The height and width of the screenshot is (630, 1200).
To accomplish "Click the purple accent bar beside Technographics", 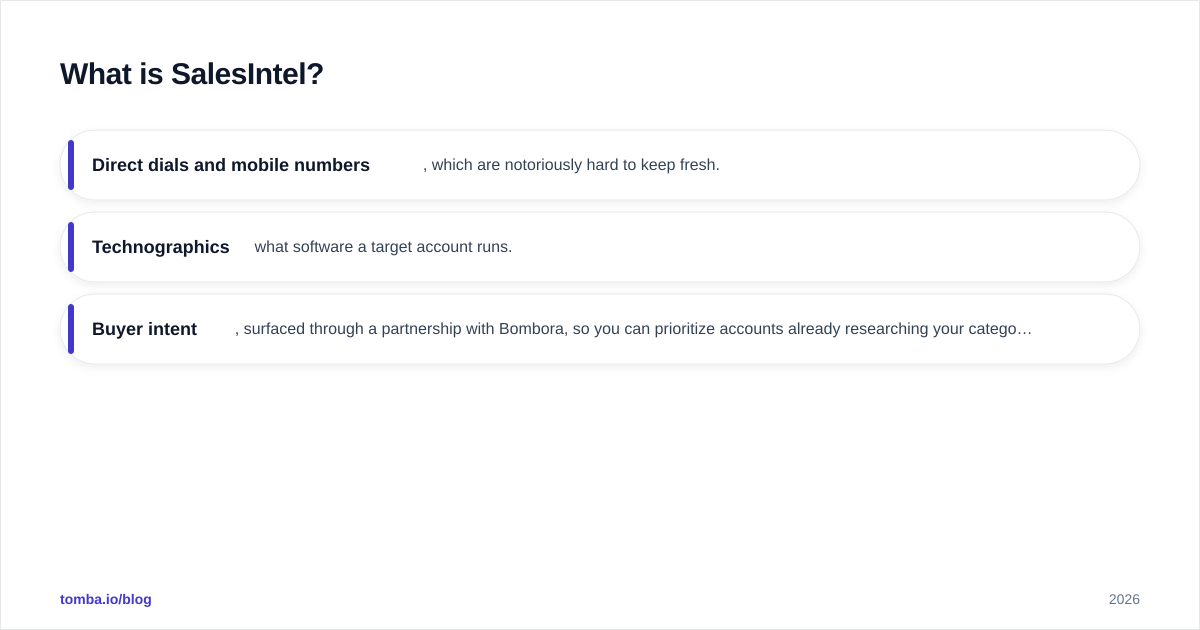I will point(71,247).
